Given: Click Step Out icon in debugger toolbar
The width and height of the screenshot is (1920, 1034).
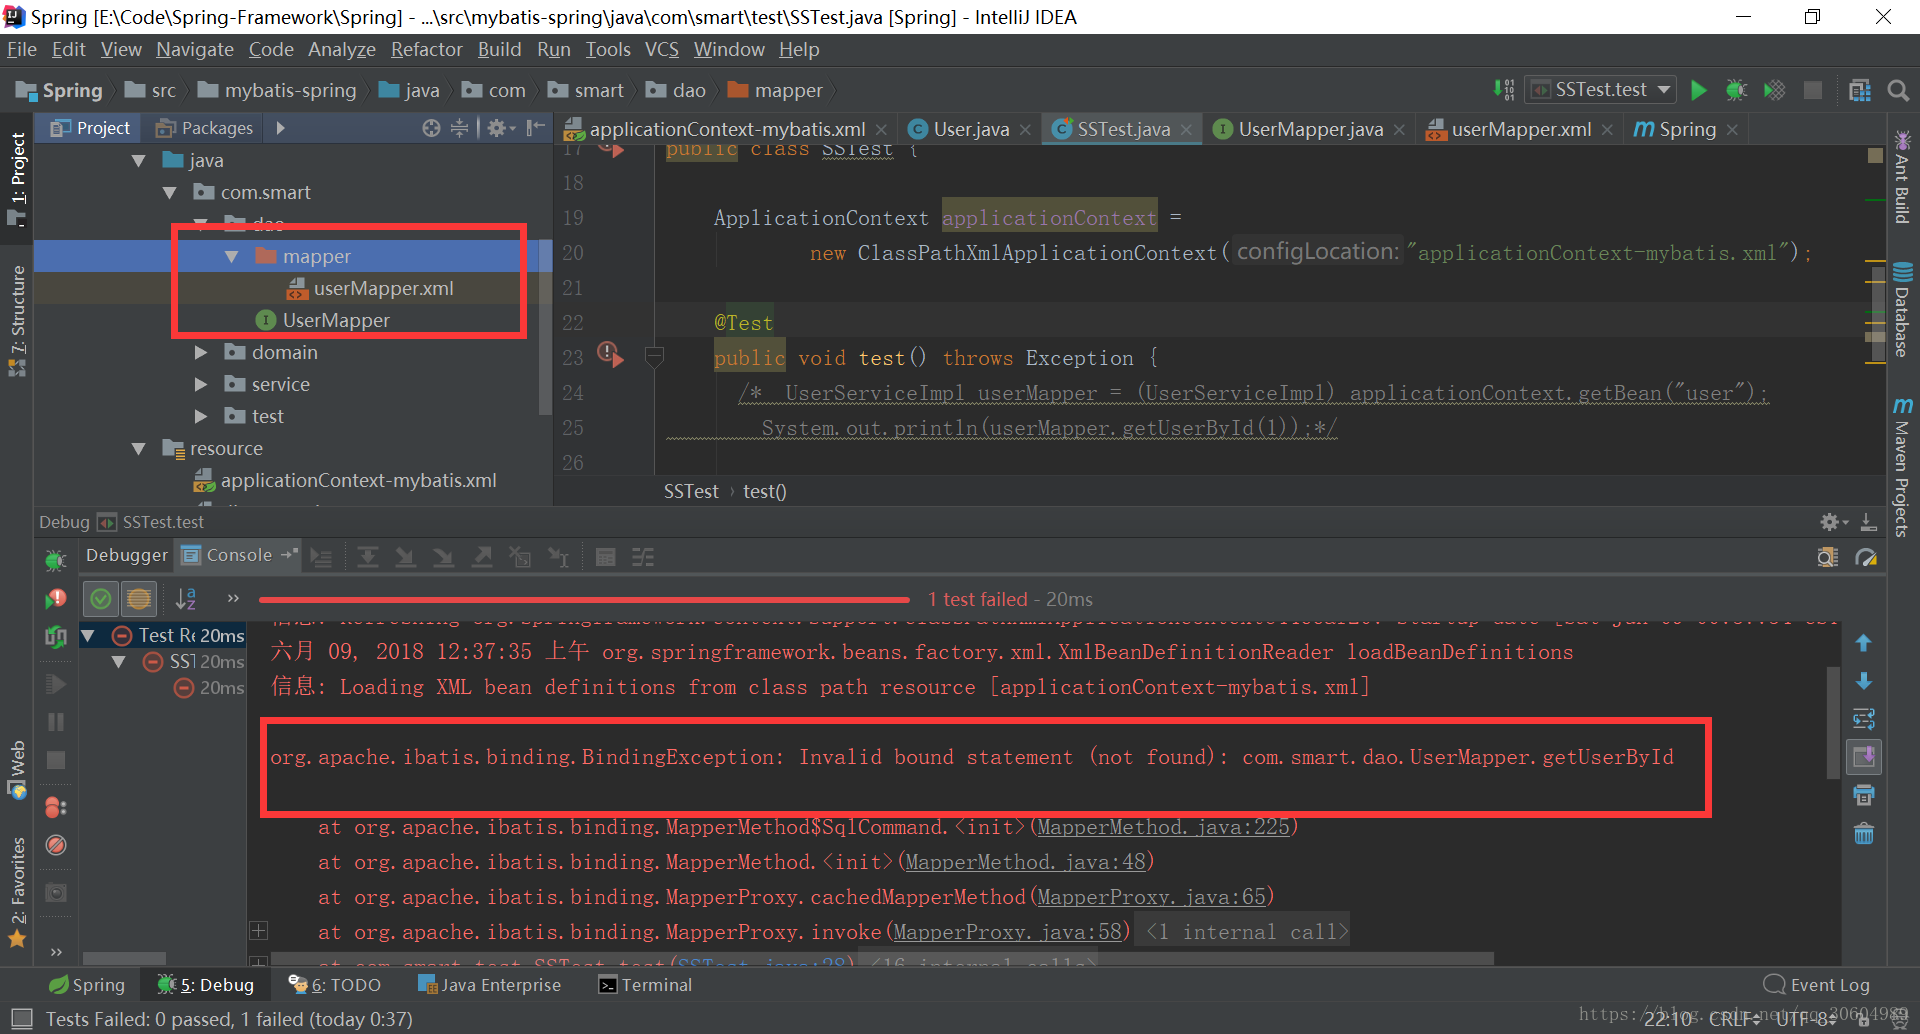Looking at the screenshot, I should coord(482,557).
